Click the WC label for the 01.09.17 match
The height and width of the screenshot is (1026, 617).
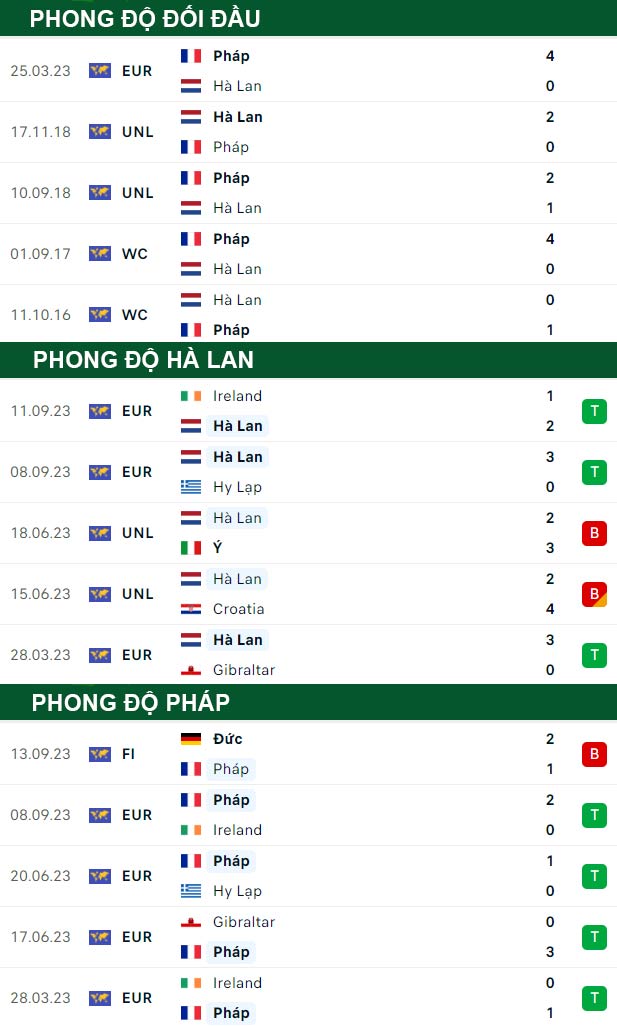click(135, 254)
